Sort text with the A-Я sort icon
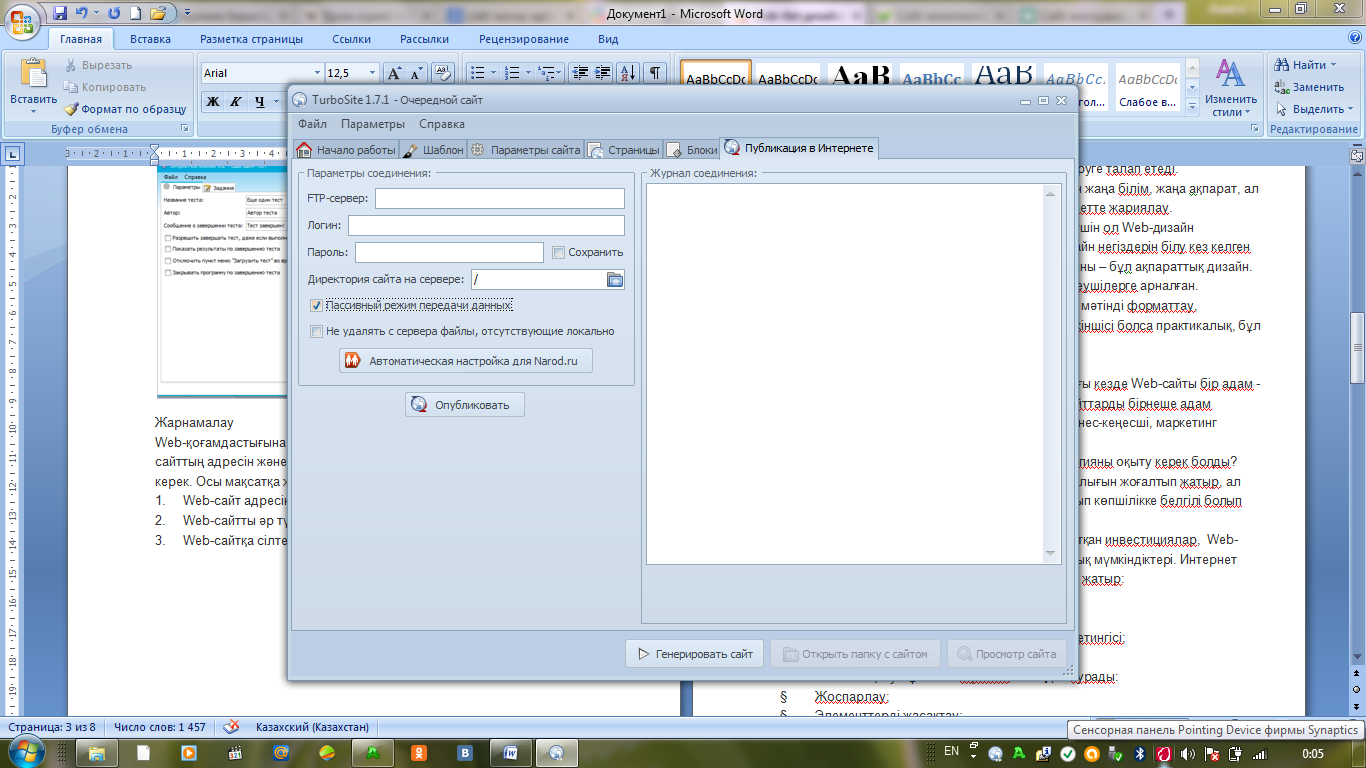 tap(628, 73)
